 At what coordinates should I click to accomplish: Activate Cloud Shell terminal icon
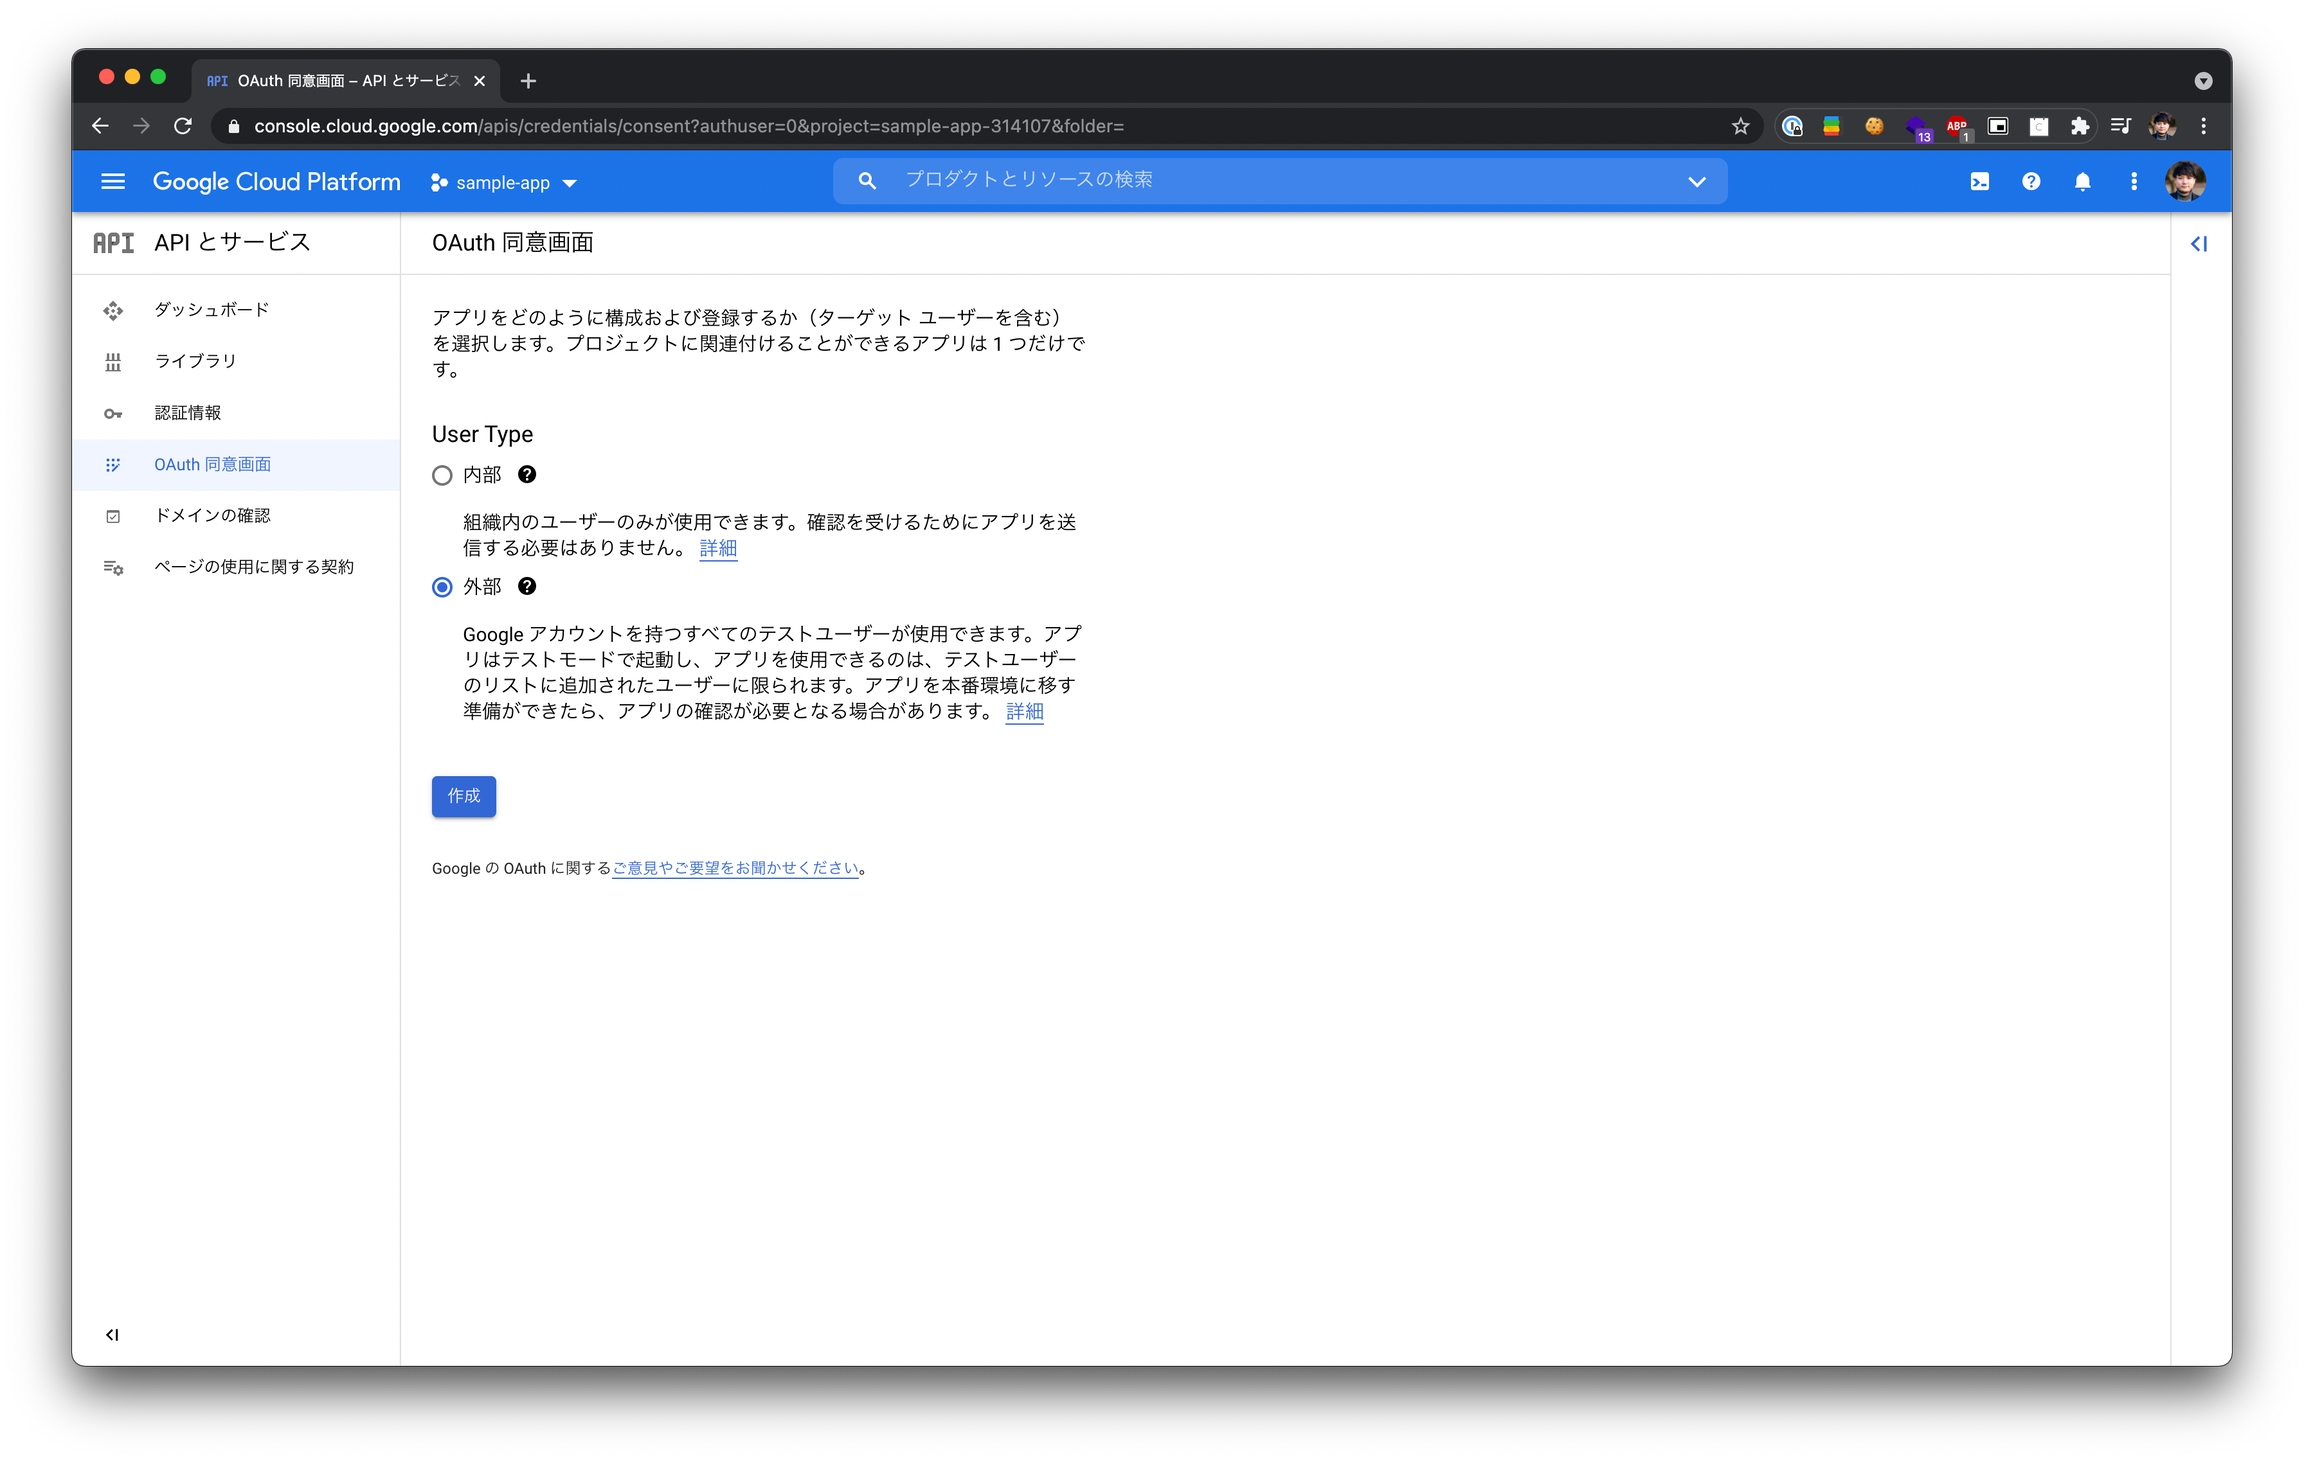click(x=1979, y=182)
